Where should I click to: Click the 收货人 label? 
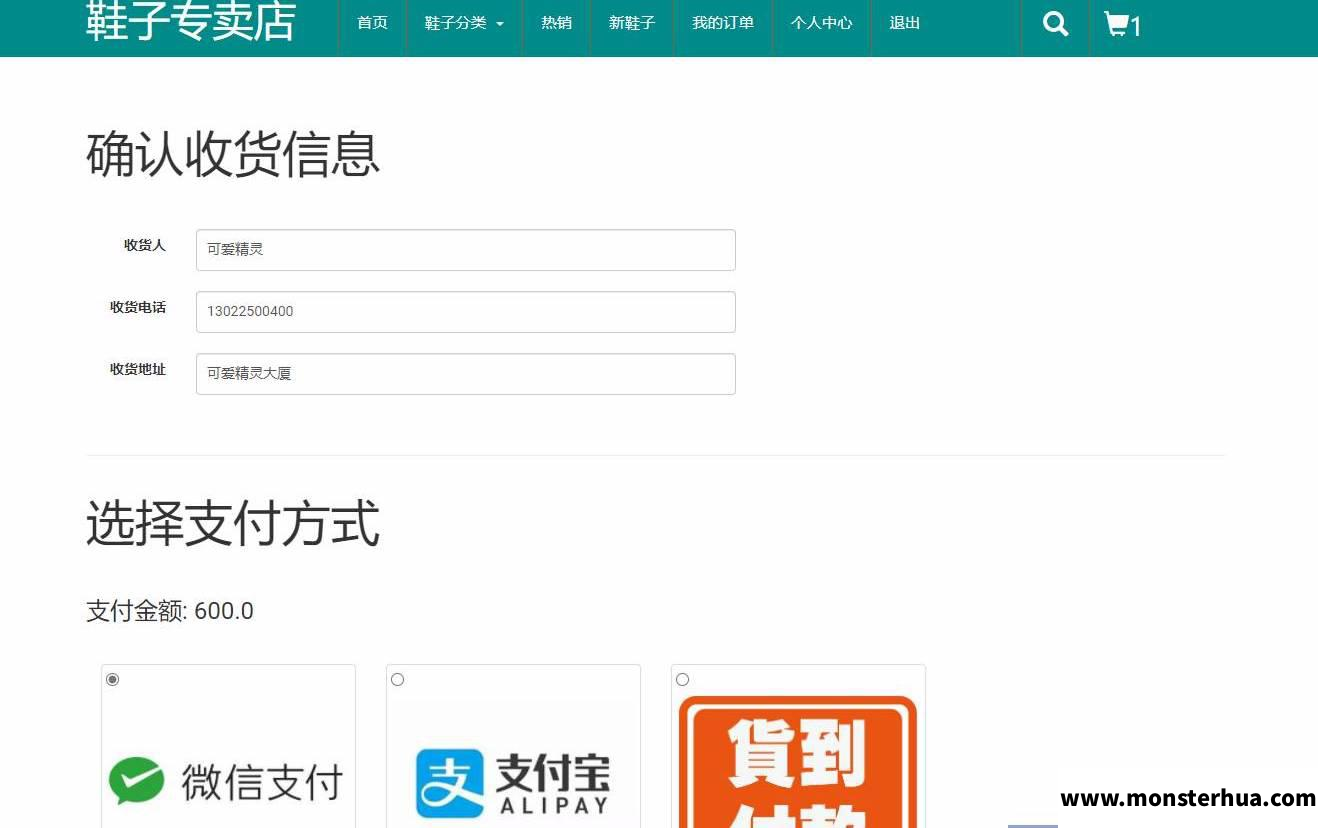(x=145, y=245)
